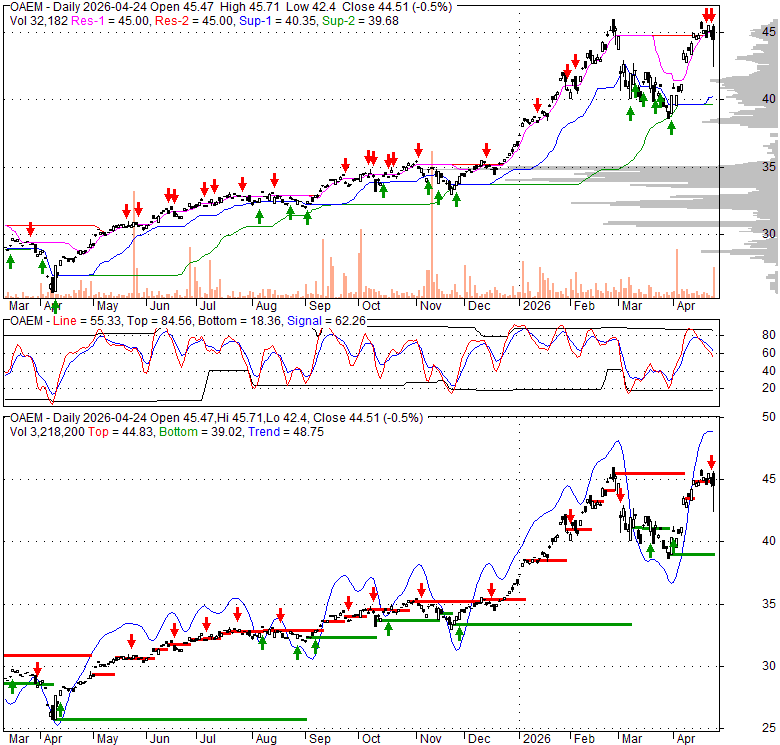Click the red sell arrow at early December in top chart
This screenshot has height=745, width=780.
point(486,148)
